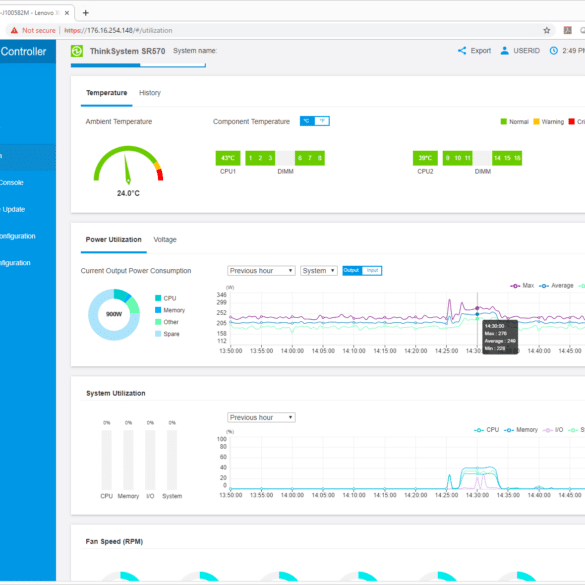Click DIMM 2 temperature tile
Viewport: 585px width, 585px height.
260,158
